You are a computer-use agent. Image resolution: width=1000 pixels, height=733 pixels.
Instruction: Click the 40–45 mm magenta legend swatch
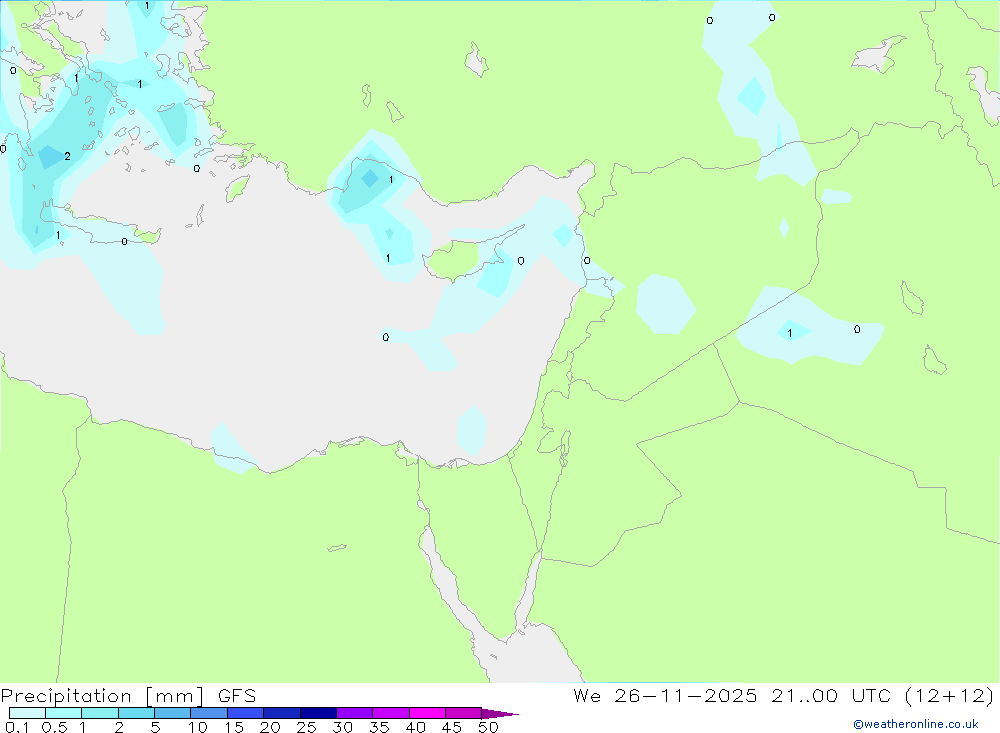coord(427,713)
